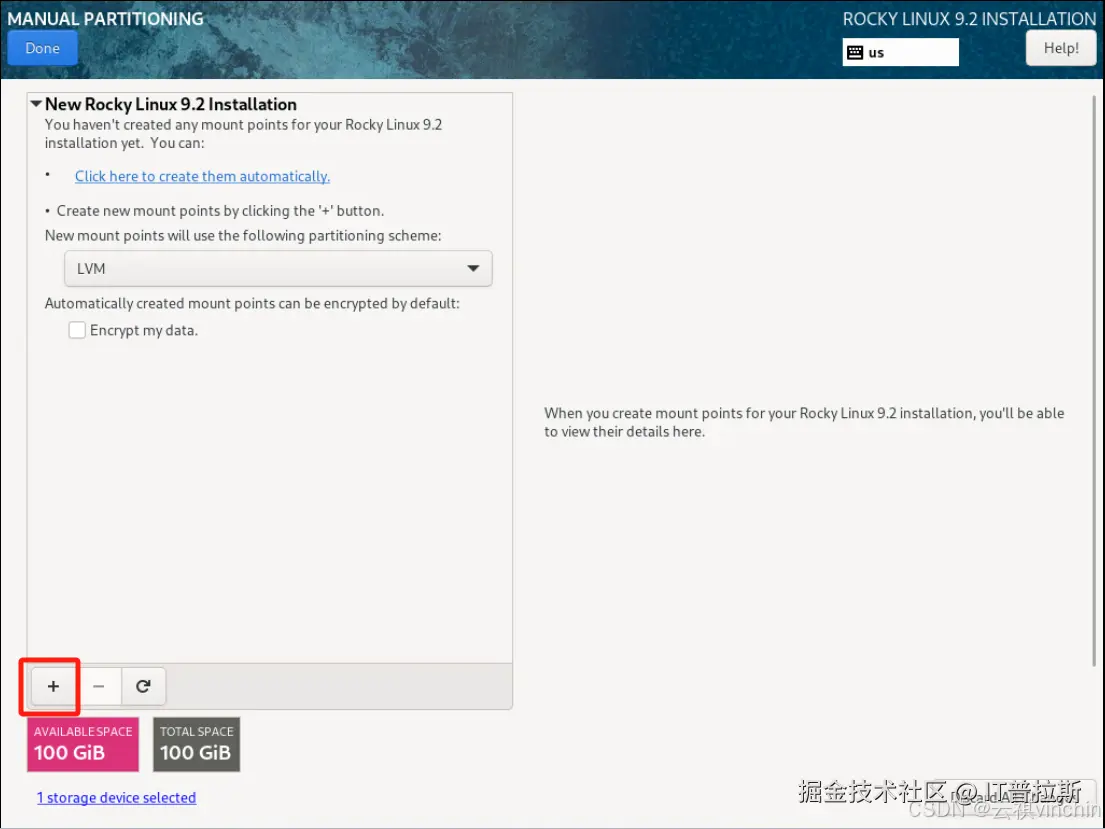Open the LVM partitioning scheme dropdown
The height and width of the screenshot is (829, 1105).
[278, 269]
